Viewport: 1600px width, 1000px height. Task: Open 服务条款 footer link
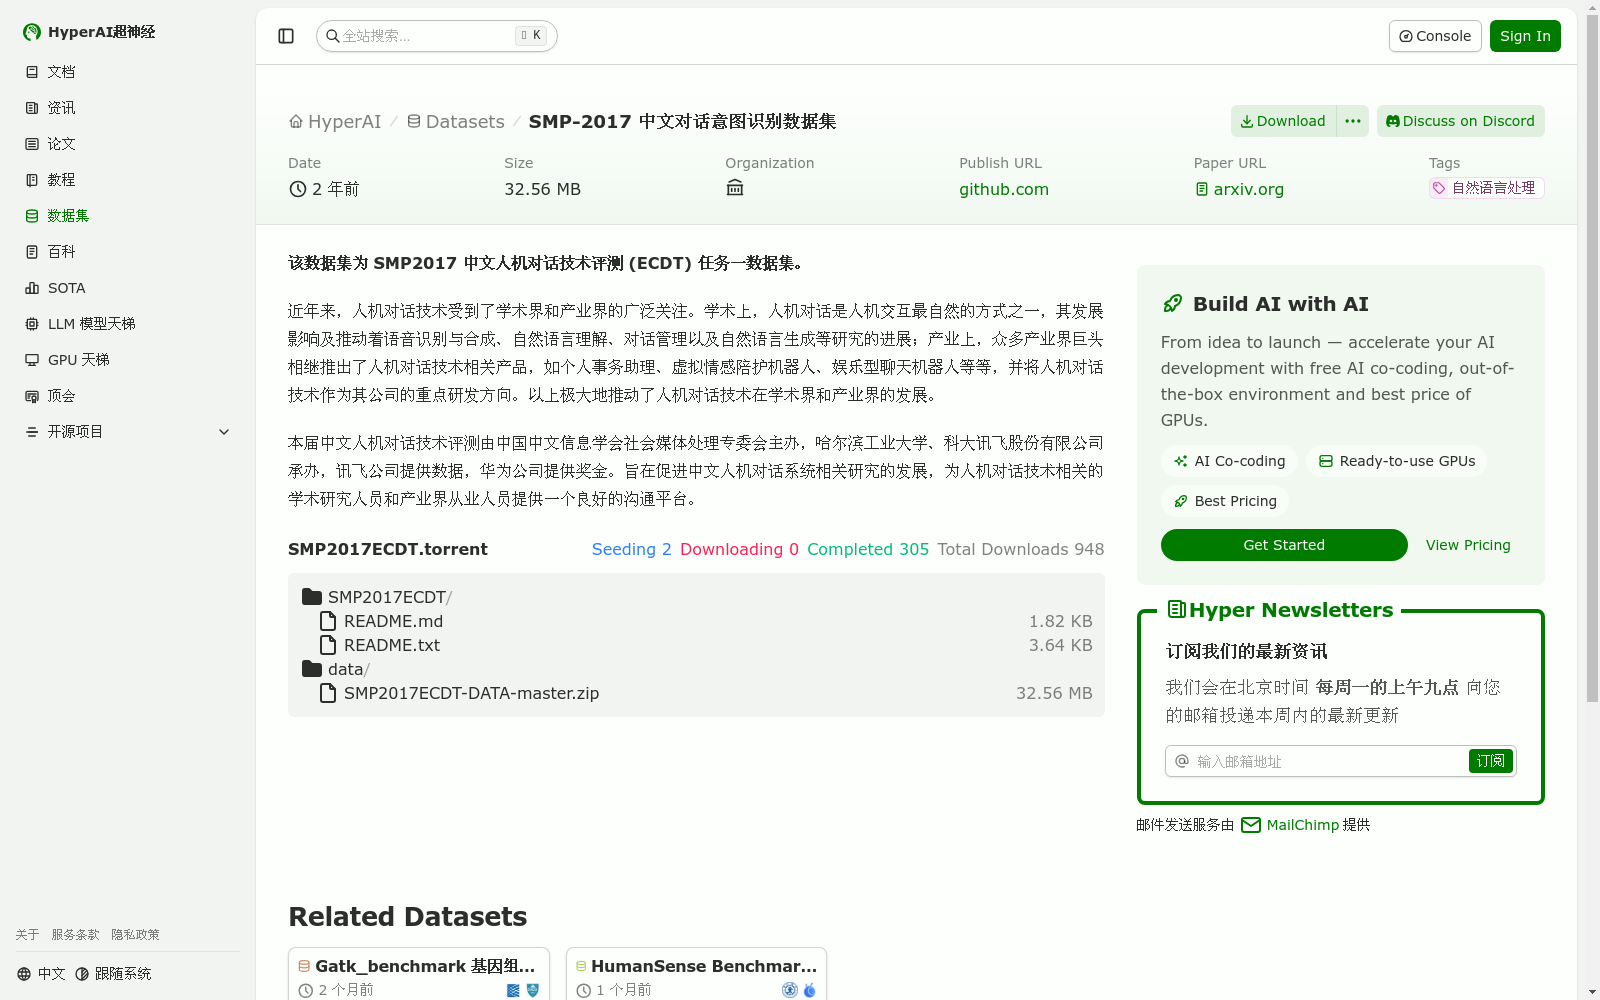pyautogui.click(x=75, y=935)
